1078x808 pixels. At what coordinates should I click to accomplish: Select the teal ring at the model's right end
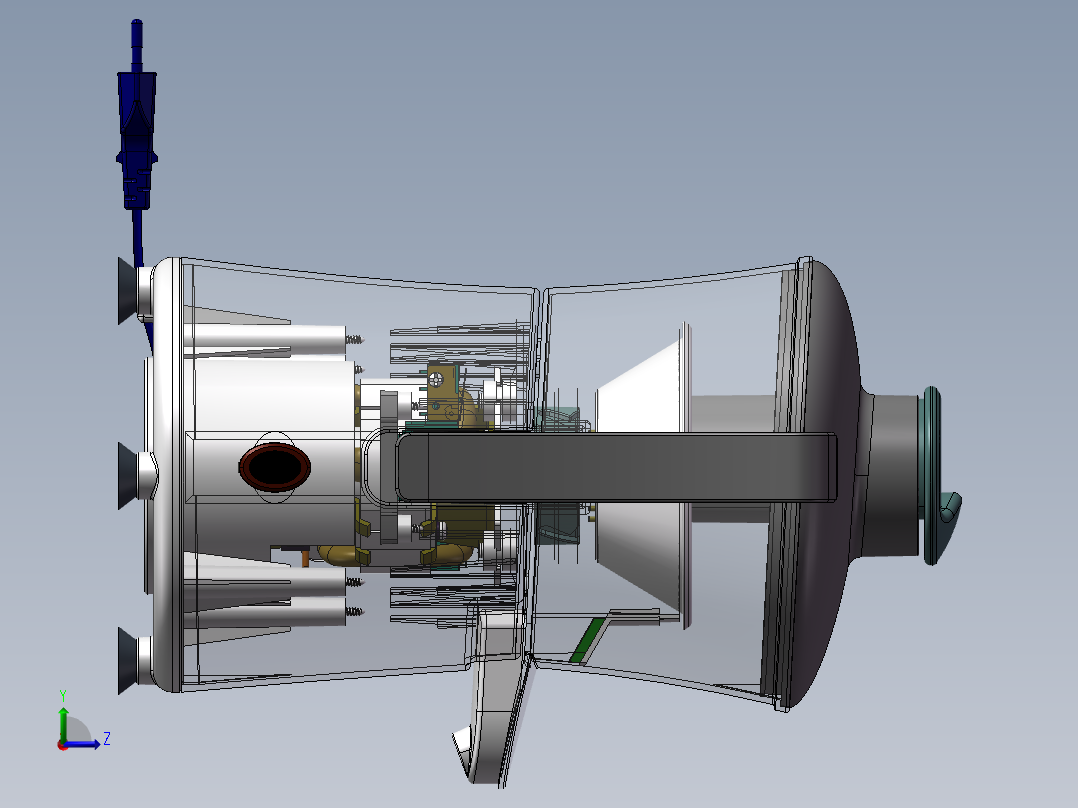[x=932, y=475]
